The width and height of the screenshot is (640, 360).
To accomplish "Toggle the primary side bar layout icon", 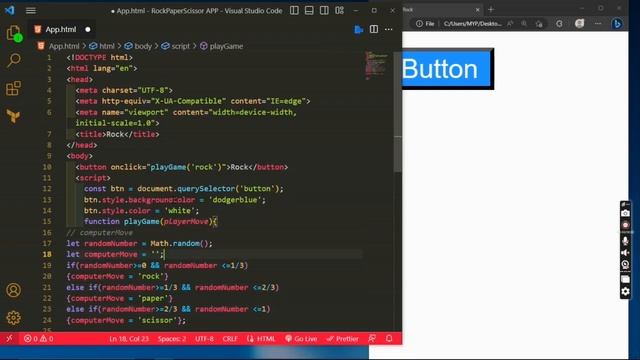I will tap(294, 11).
